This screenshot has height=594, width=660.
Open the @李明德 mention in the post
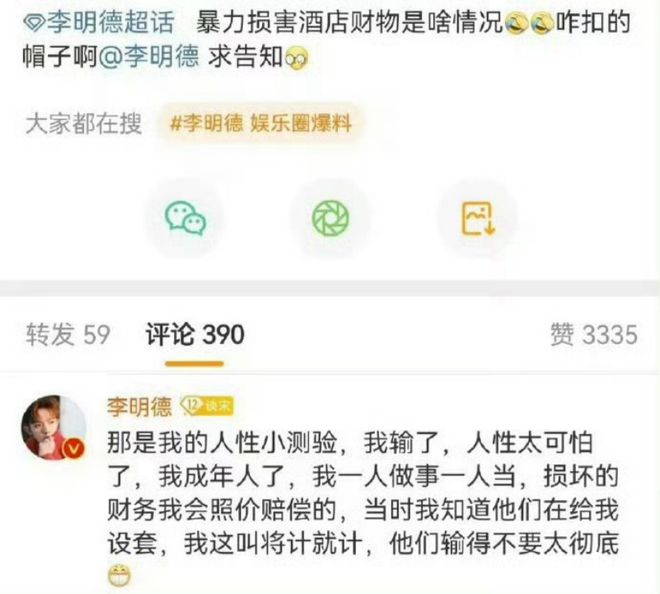(x=149, y=57)
